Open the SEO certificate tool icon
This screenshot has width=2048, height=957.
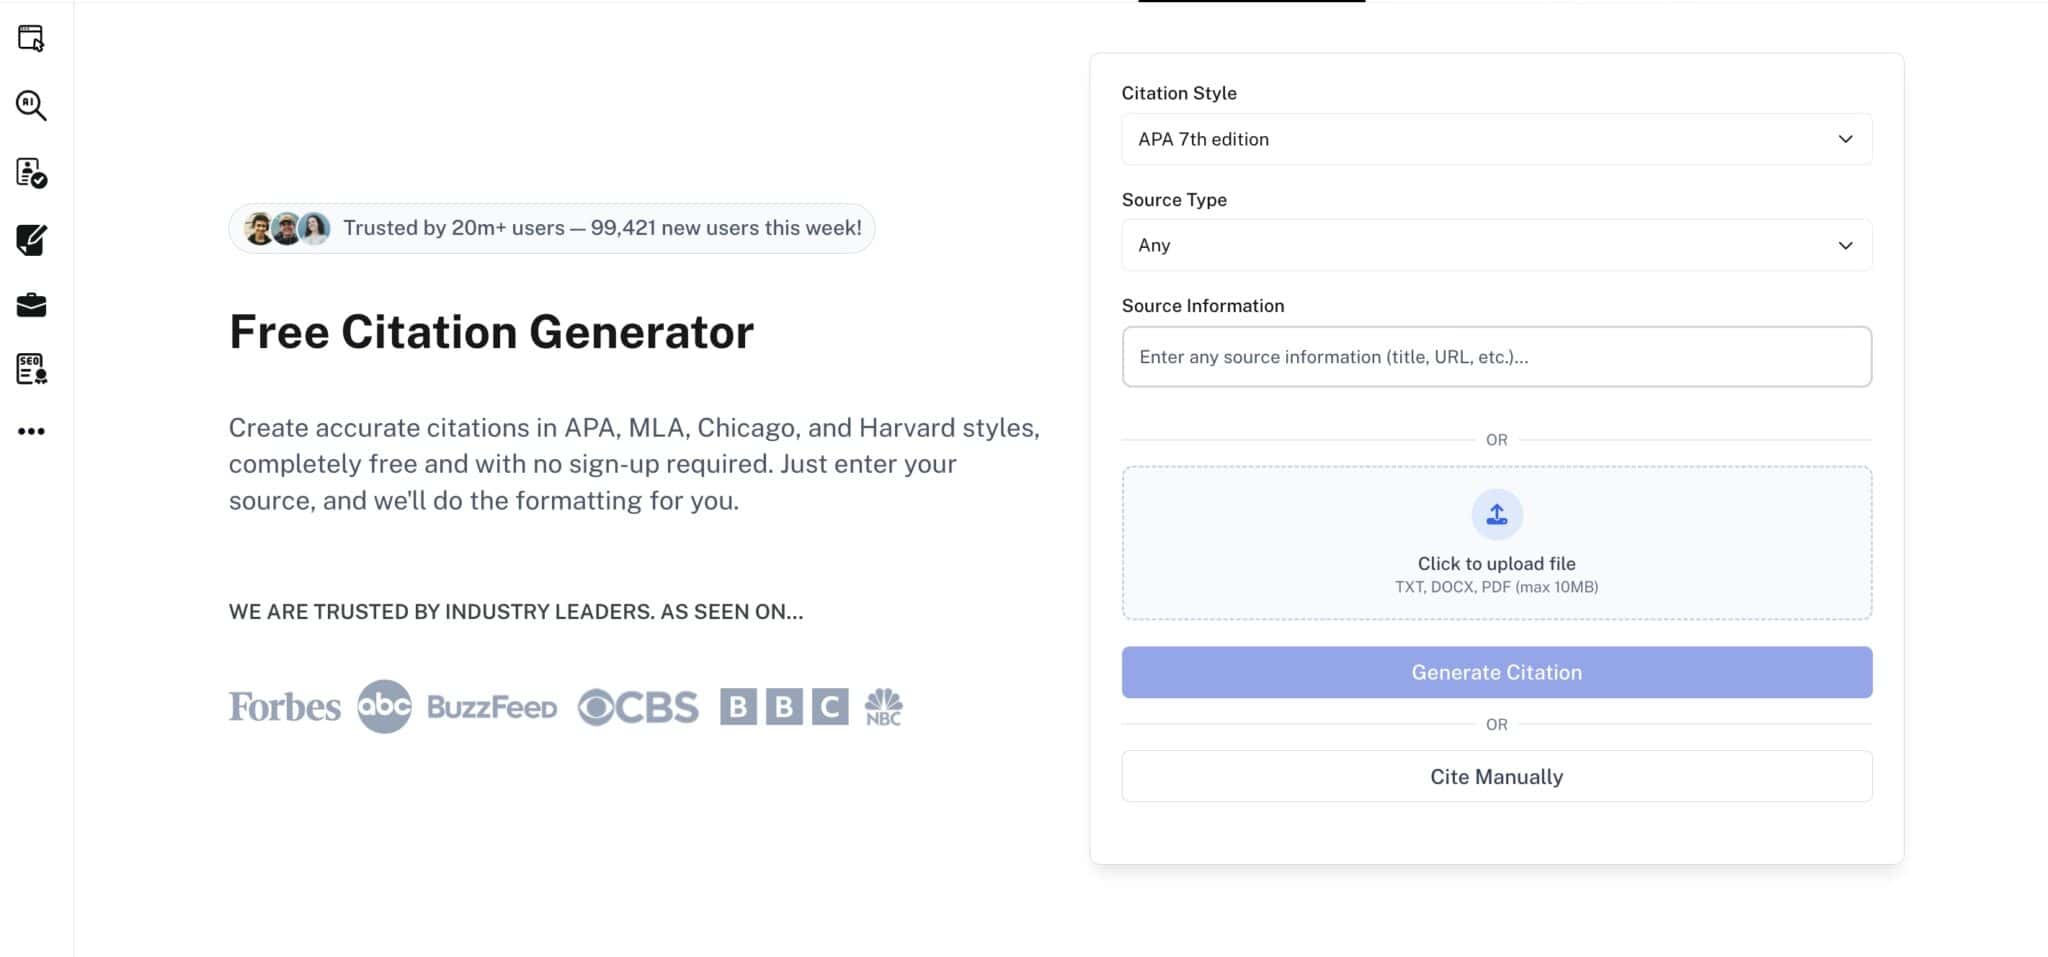(x=31, y=369)
